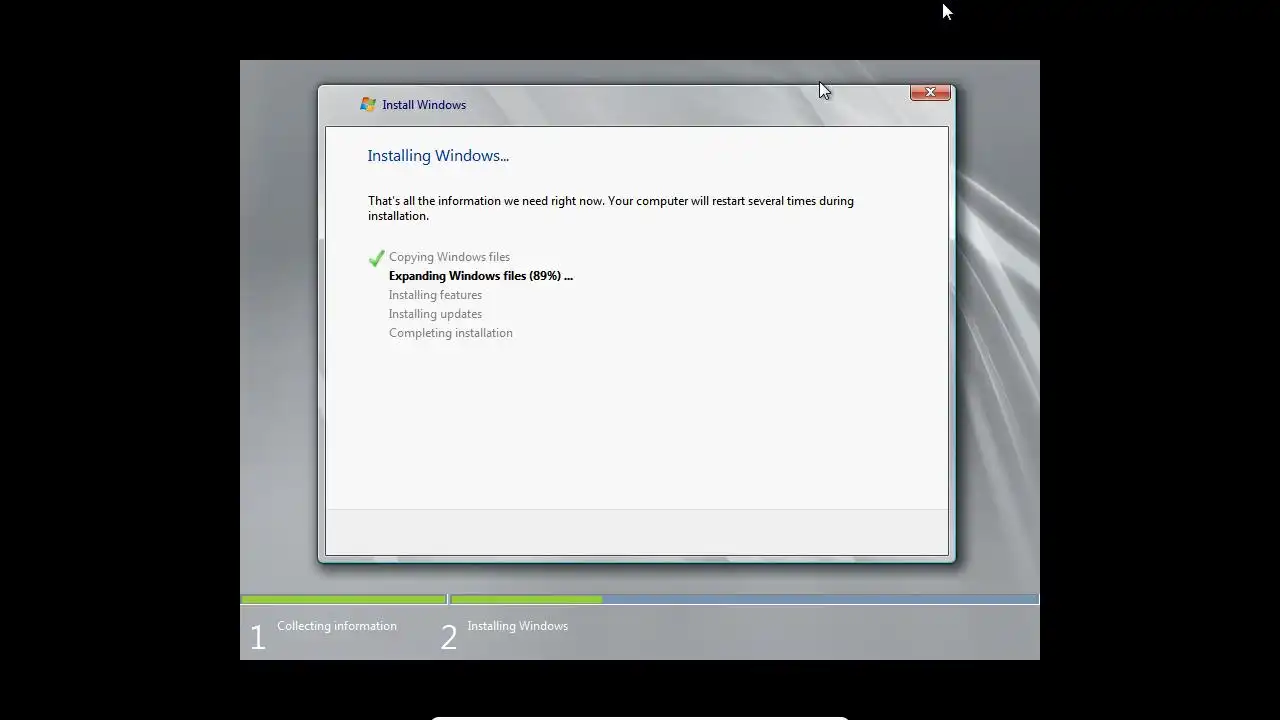Close the Install Windows dialog
This screenshot has width=1280, height=720.
pos(930,93)
